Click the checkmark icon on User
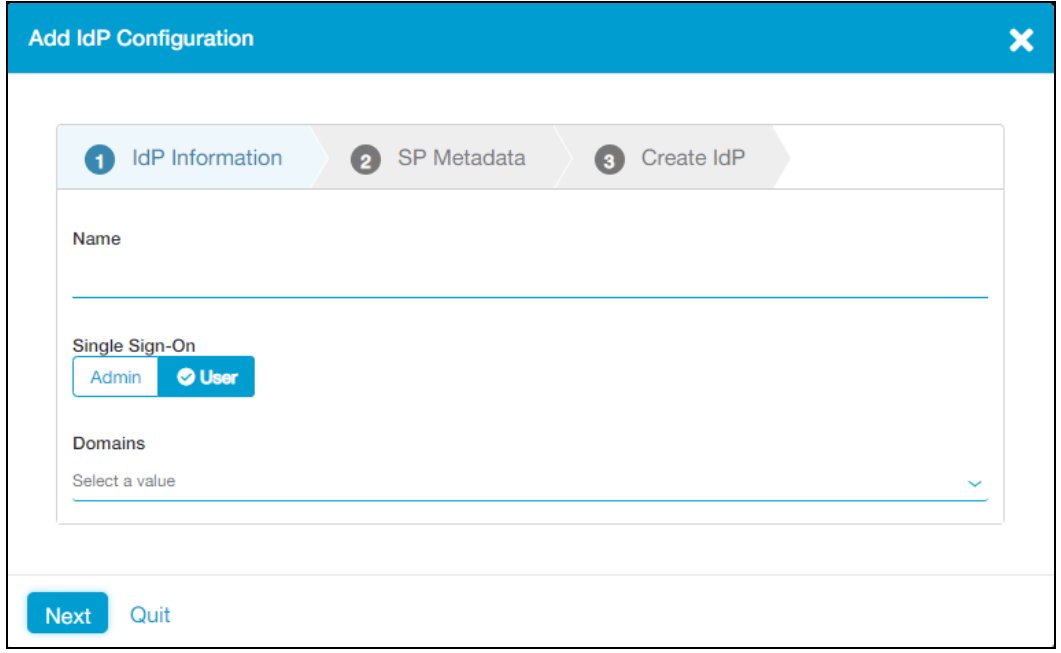This screenshot has width=1061, height=653. pyautogui.click(x=186, y=377)
